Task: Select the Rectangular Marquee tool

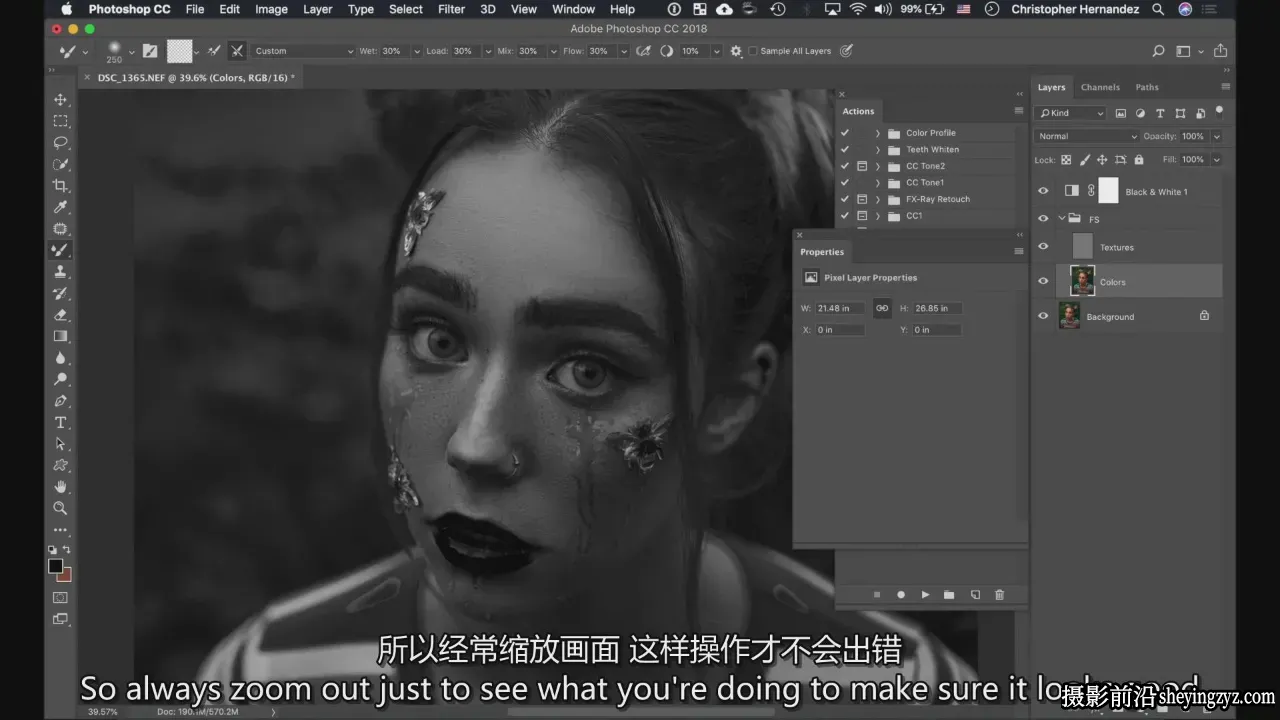Action: coord(60,121)
